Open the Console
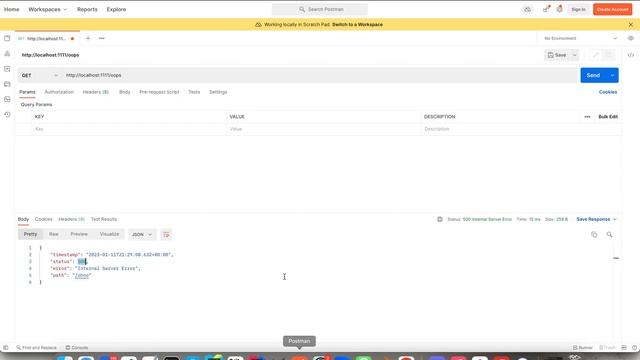 (77, 348)
